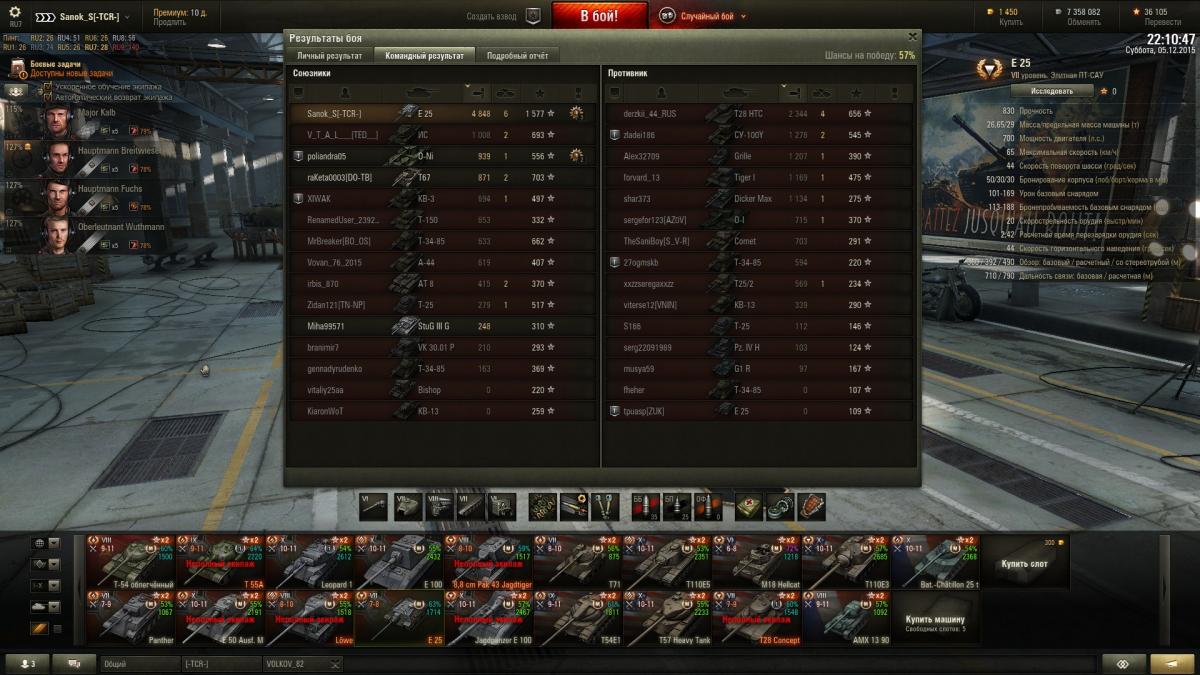
Task: Open the 'Общий' chat tab
Action: click(x=139, y=664)
